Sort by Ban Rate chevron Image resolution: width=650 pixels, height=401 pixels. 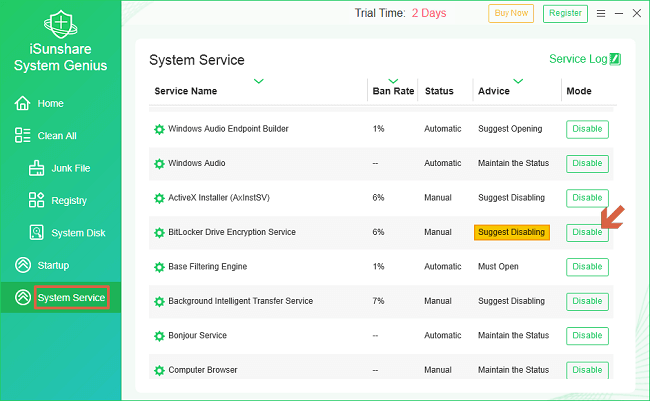pos(393,81)
